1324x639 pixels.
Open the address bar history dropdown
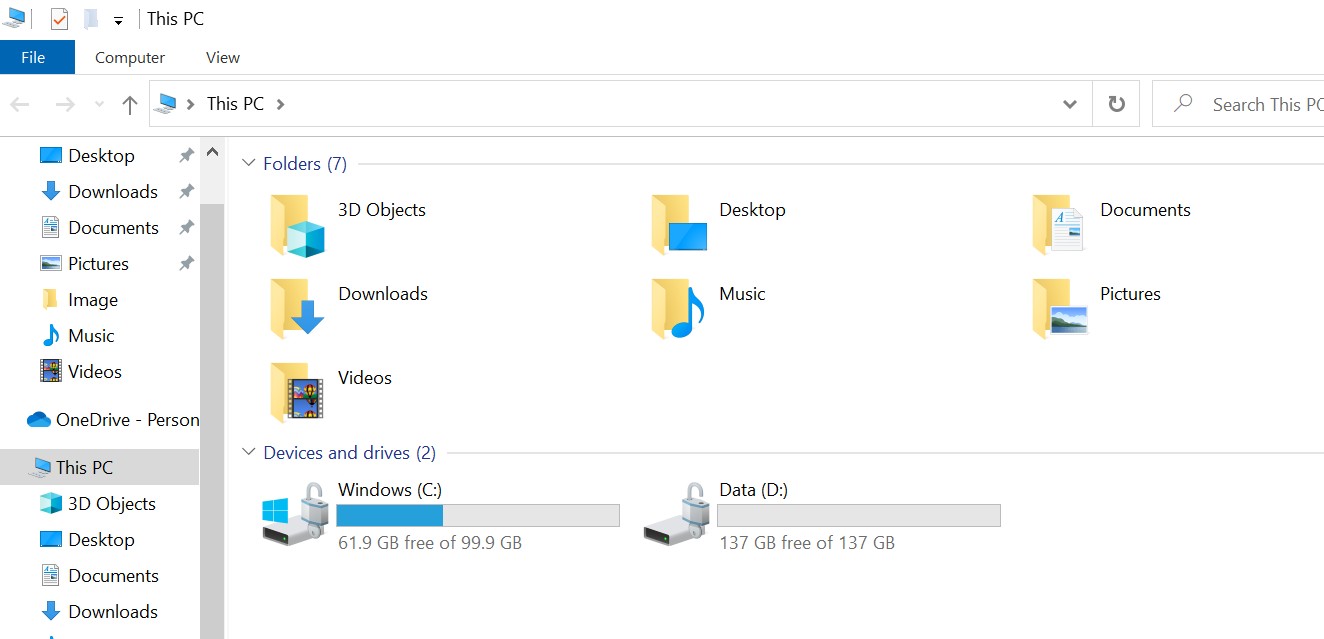coord(1069,103)
